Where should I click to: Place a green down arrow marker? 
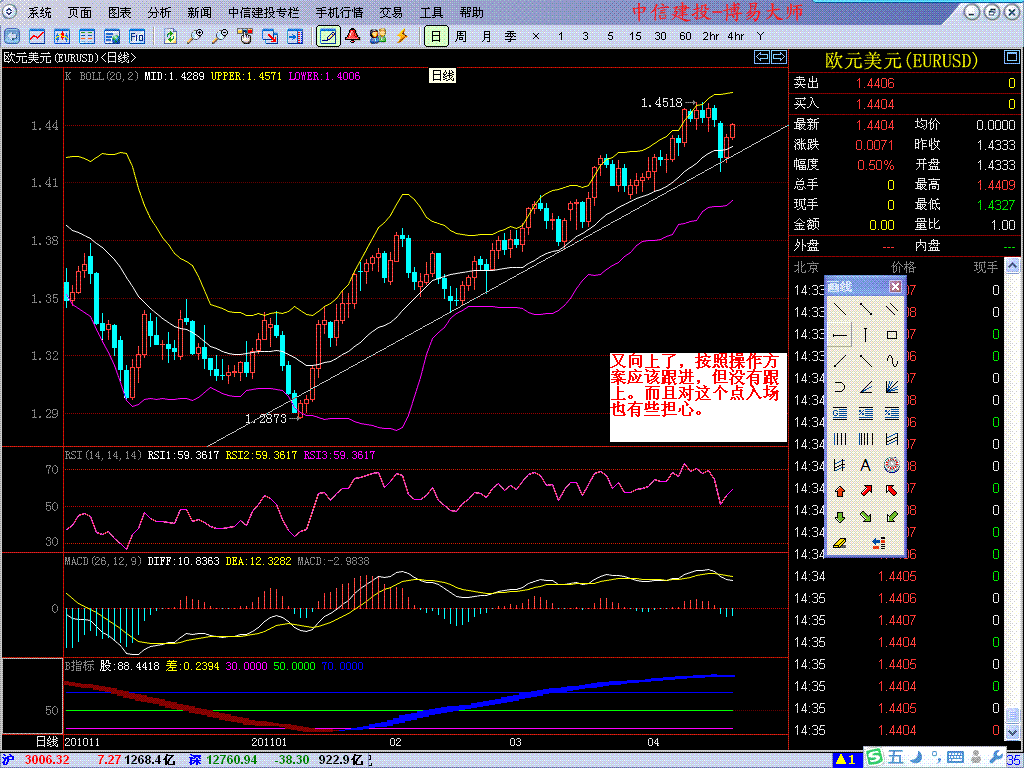(x=840, y=517)
